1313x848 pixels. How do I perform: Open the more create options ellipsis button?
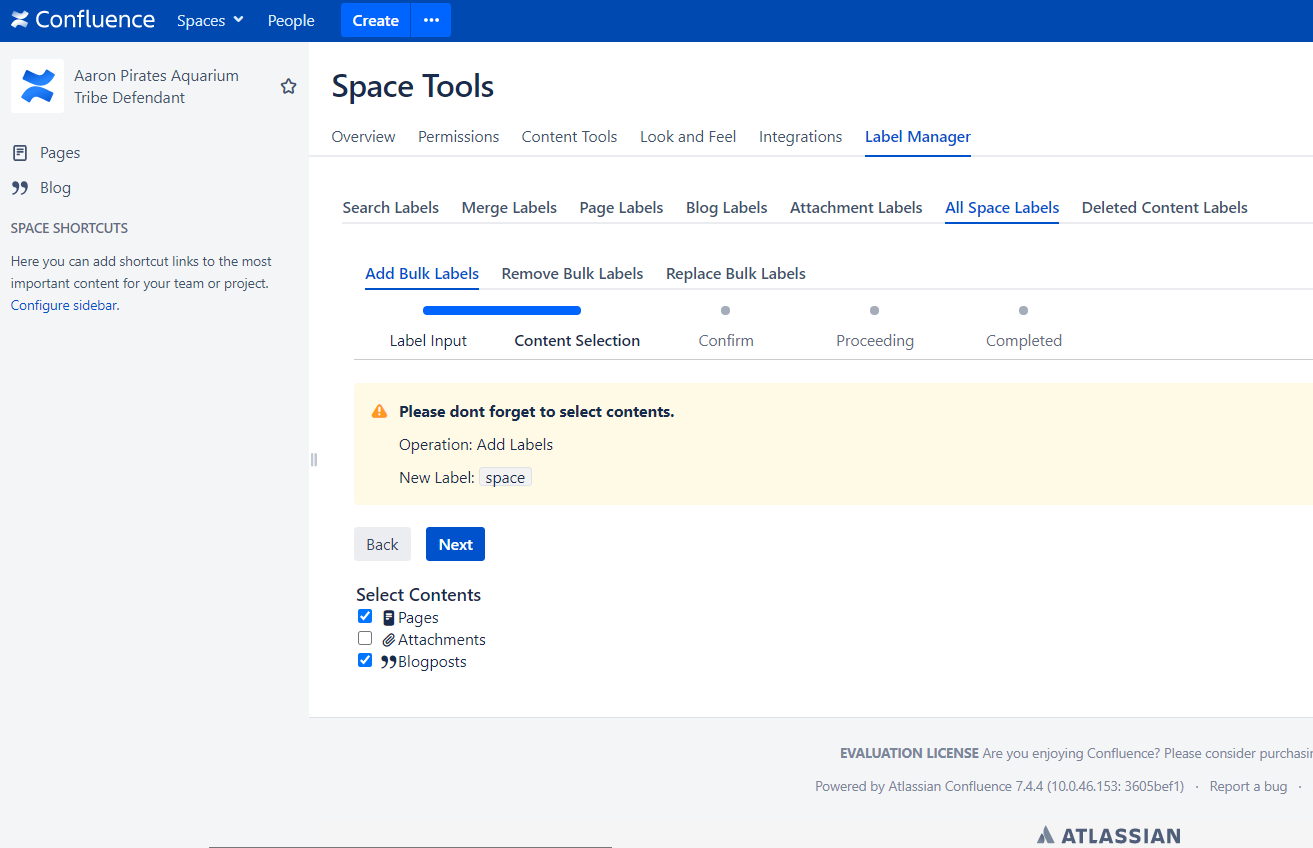[x=431, y=20]
